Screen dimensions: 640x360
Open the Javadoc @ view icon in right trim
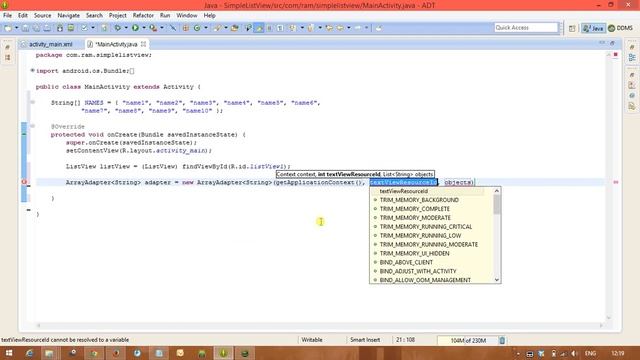point(632,96)
